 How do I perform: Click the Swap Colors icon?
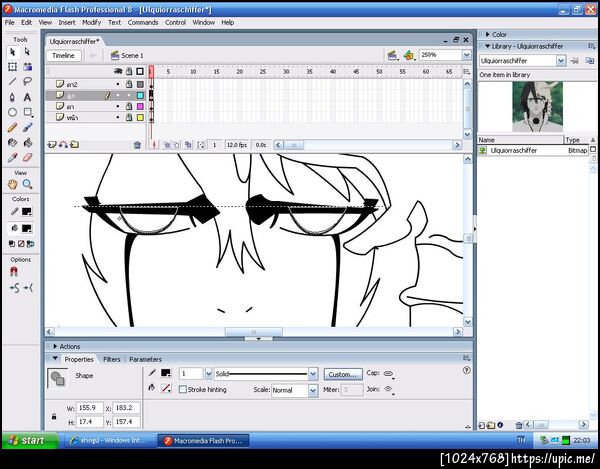[x=30, y=244]
